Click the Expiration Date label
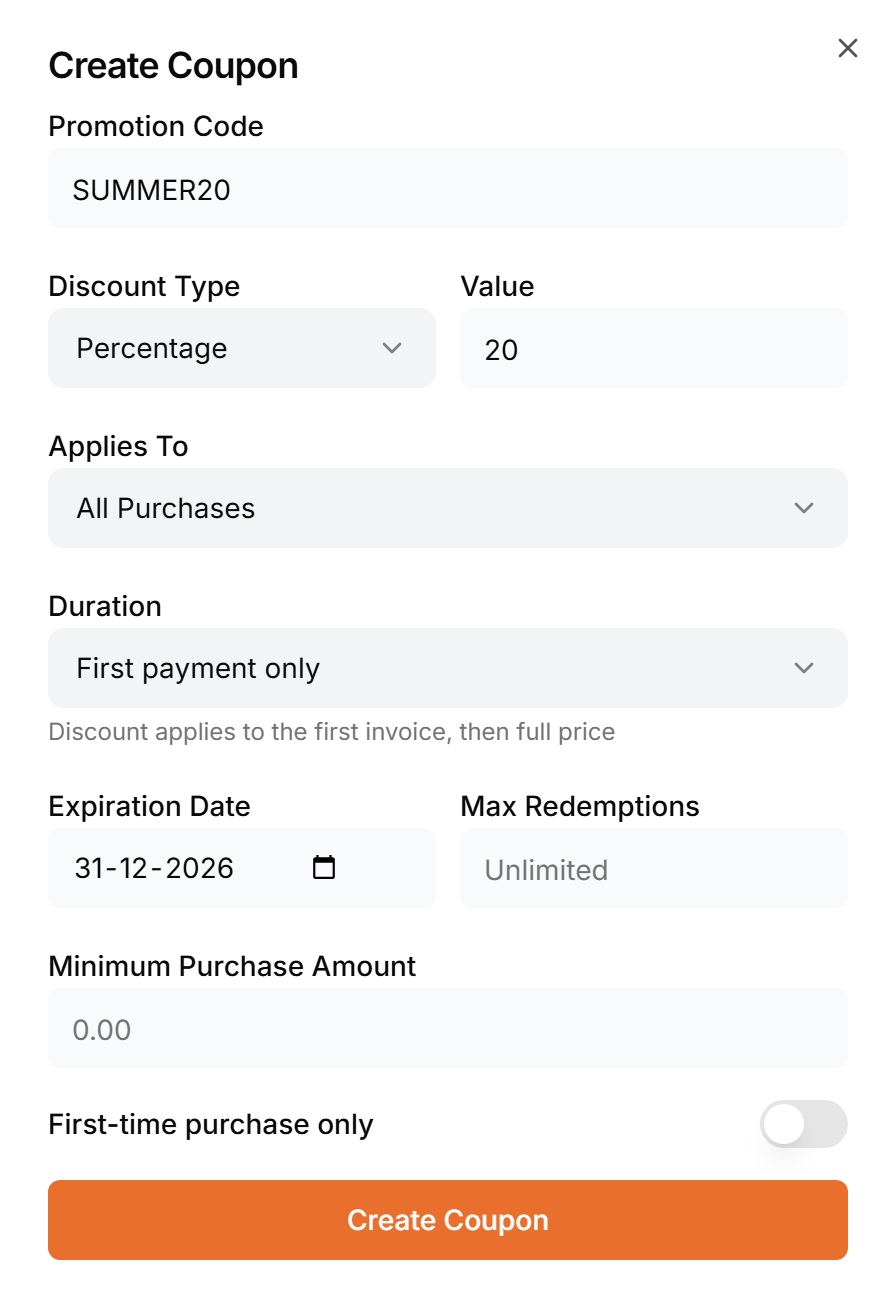 (x=149, y=806)
